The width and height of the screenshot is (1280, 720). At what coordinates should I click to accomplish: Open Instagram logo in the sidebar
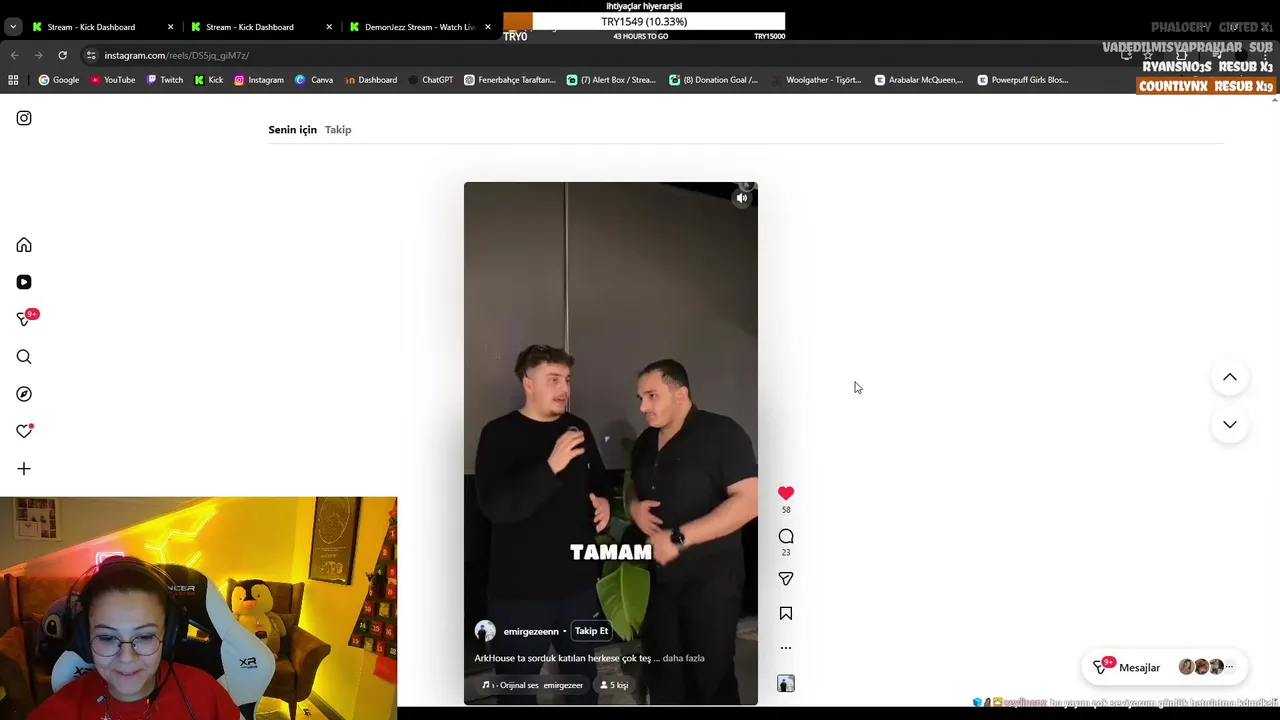coord(24,118)
